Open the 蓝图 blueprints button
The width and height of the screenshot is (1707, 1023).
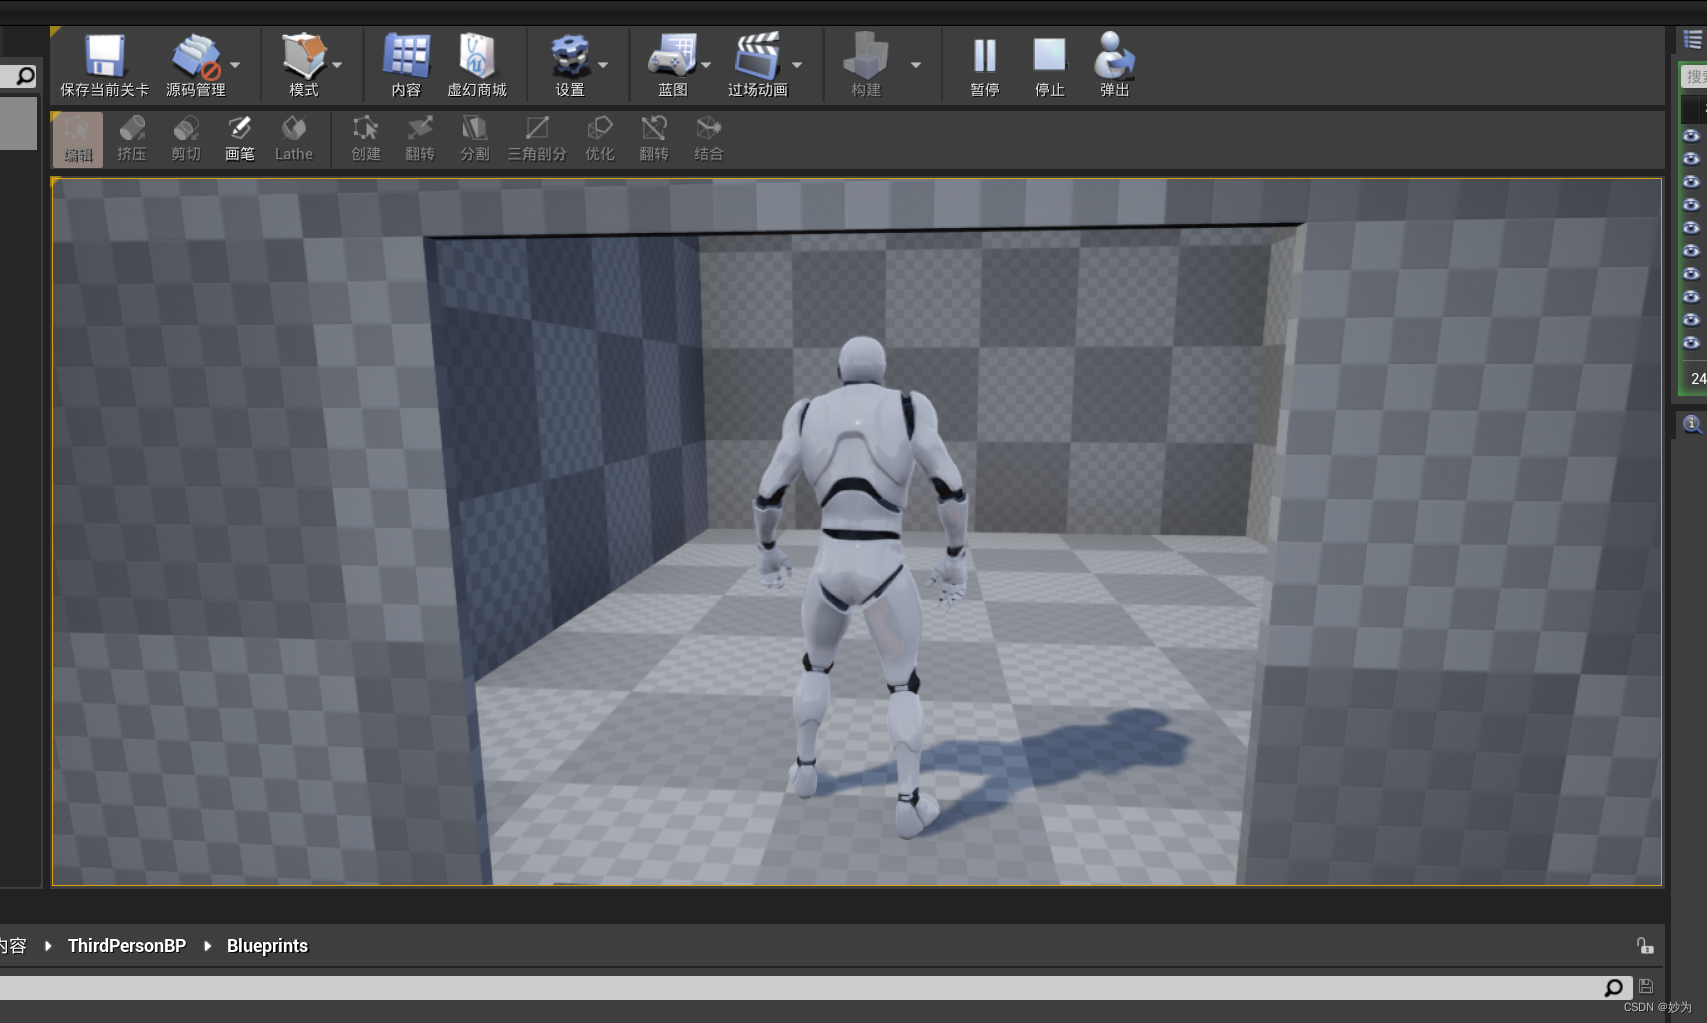[x=672, y=65]
